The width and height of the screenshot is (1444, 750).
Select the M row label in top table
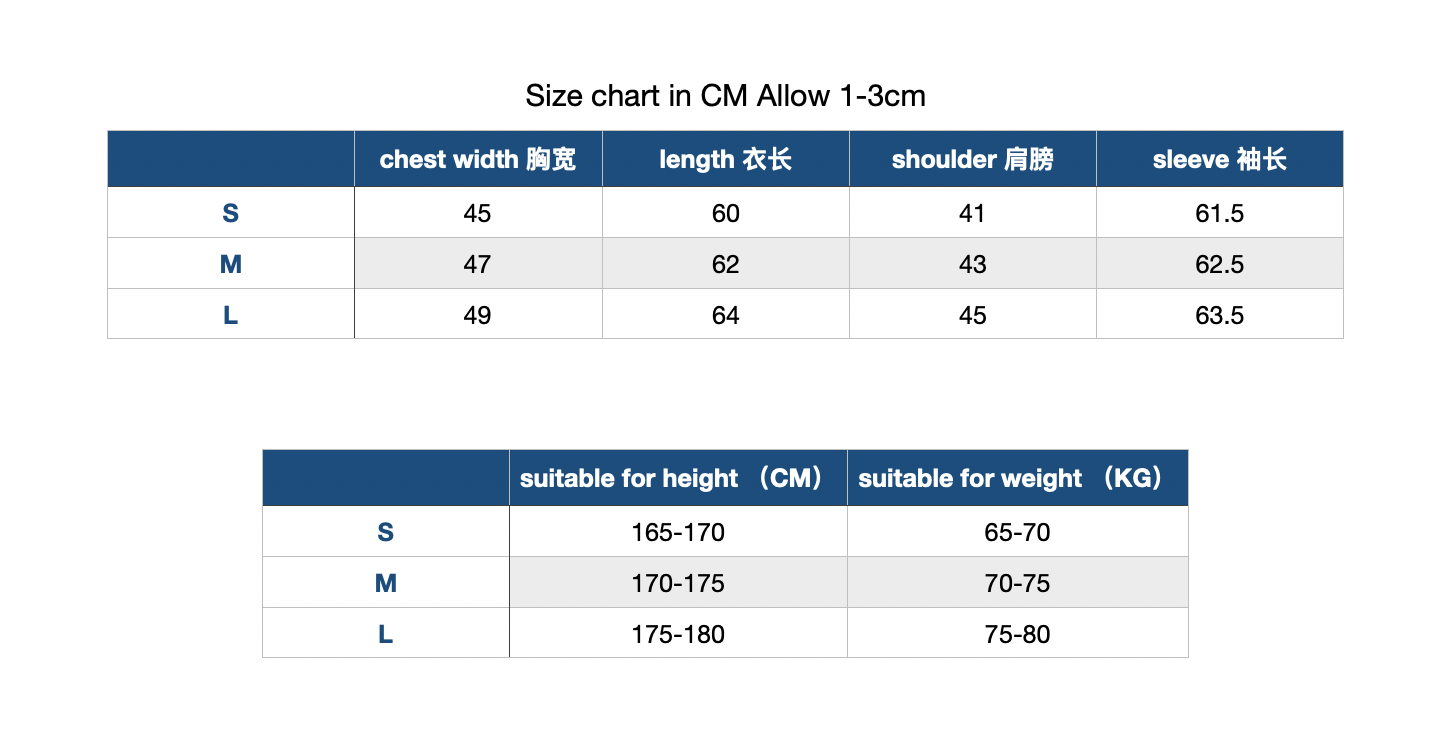(x=231, y=264)
